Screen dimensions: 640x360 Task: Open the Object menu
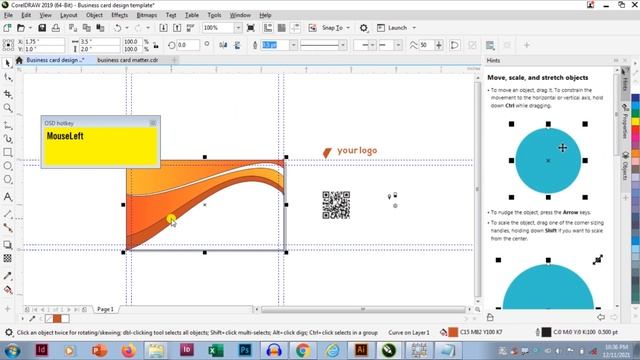click(94, 15)
